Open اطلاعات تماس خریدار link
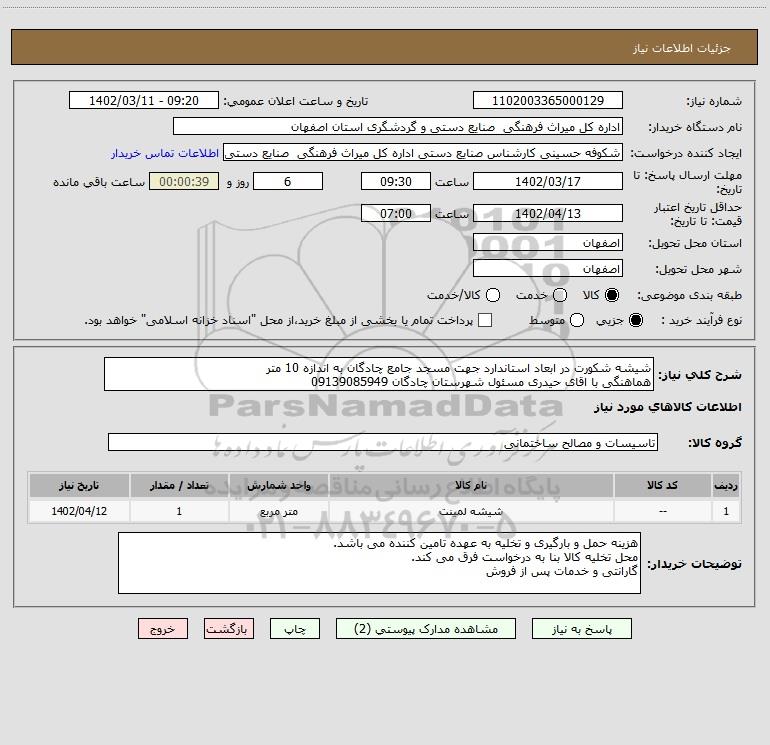770x745 pixels. [x=165, y=153]
